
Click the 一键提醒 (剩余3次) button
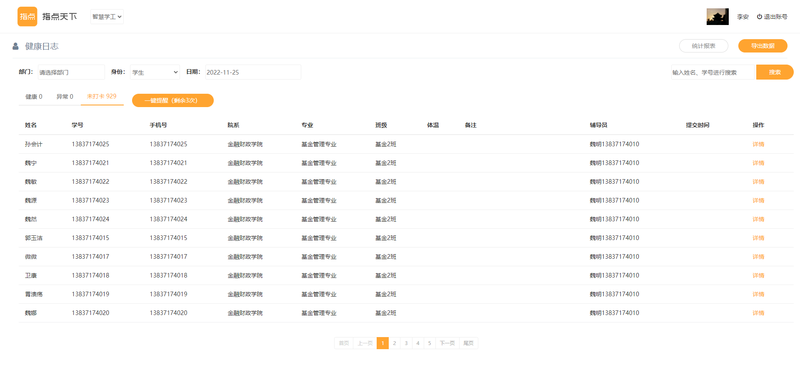coord(172,101)
